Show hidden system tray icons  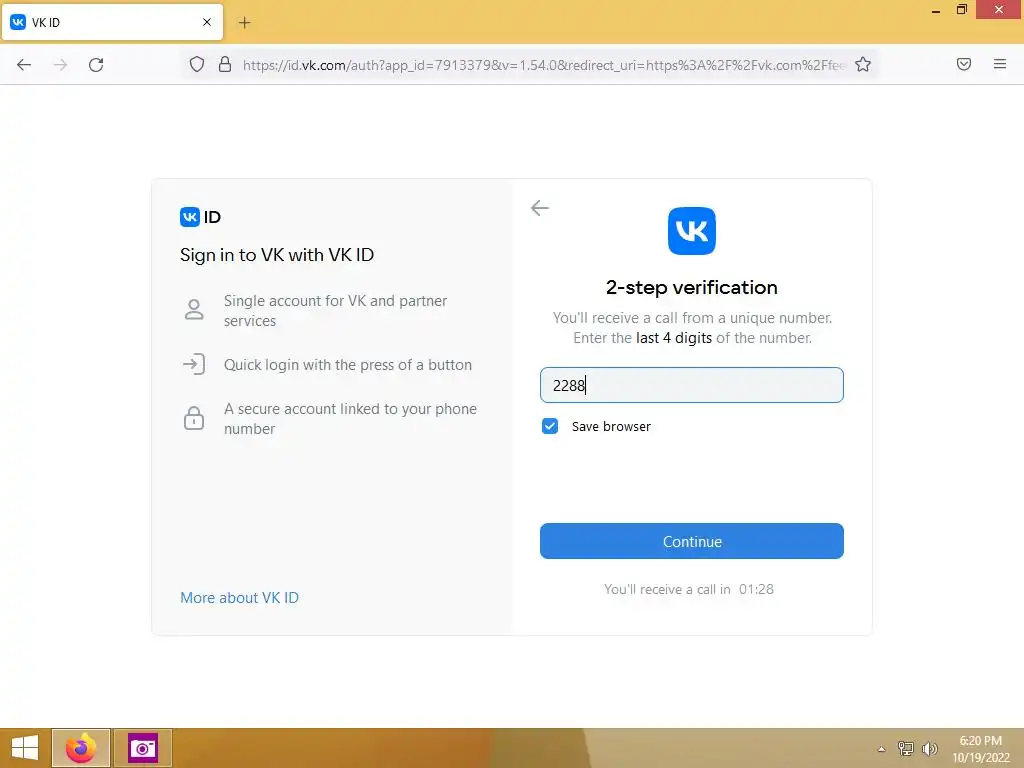point(882,749)
